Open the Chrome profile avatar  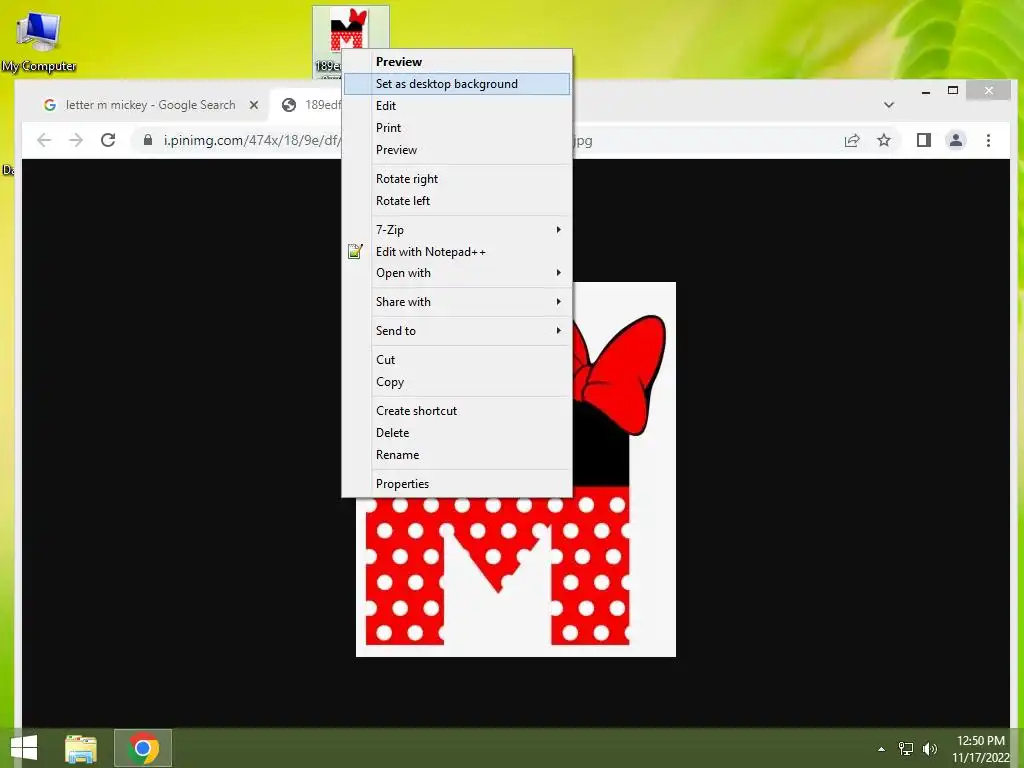pyautogui.click(x=955, y=140)
